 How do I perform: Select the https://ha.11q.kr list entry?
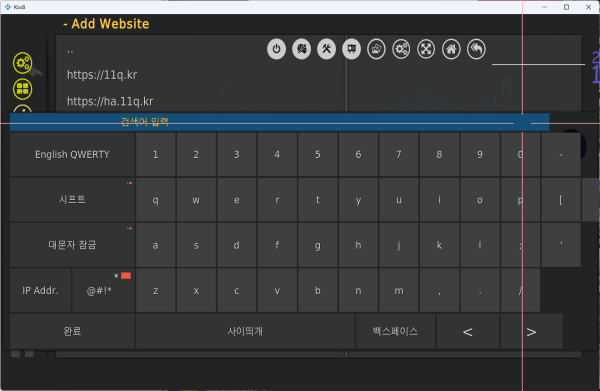201,101
